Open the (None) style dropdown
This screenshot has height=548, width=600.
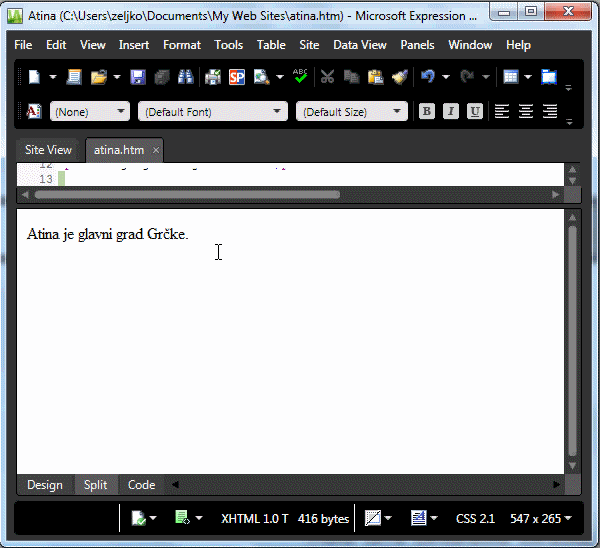[89, 112]
